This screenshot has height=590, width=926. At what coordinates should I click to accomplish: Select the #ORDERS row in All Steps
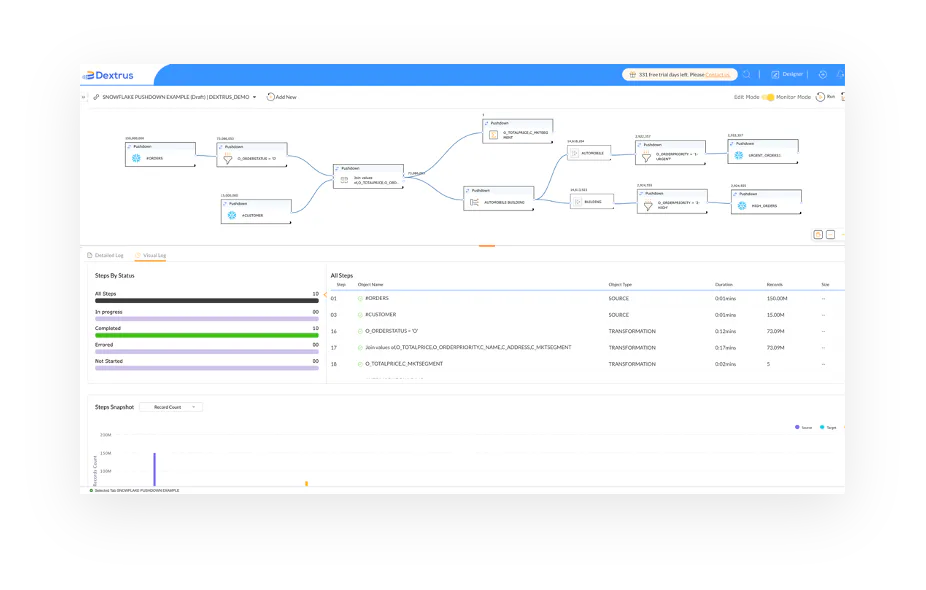pyautogui.click(x=586, y=298)
